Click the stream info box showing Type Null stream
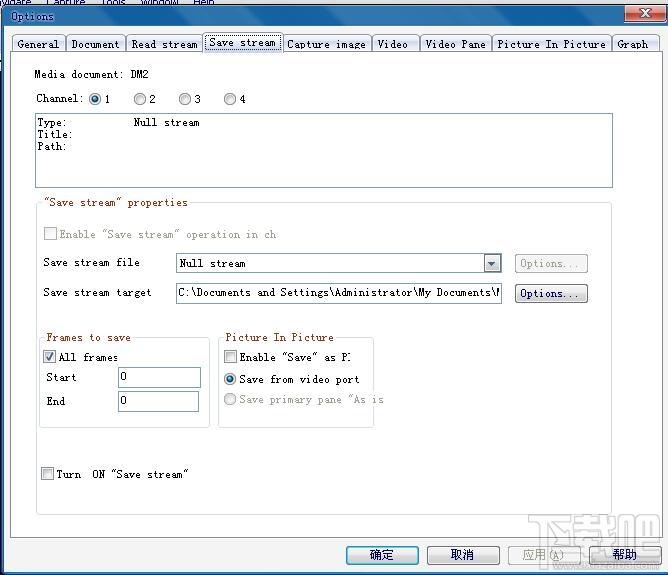Image resolution: width=668 pixels, height=575 pixels. [x=324, y=150]
